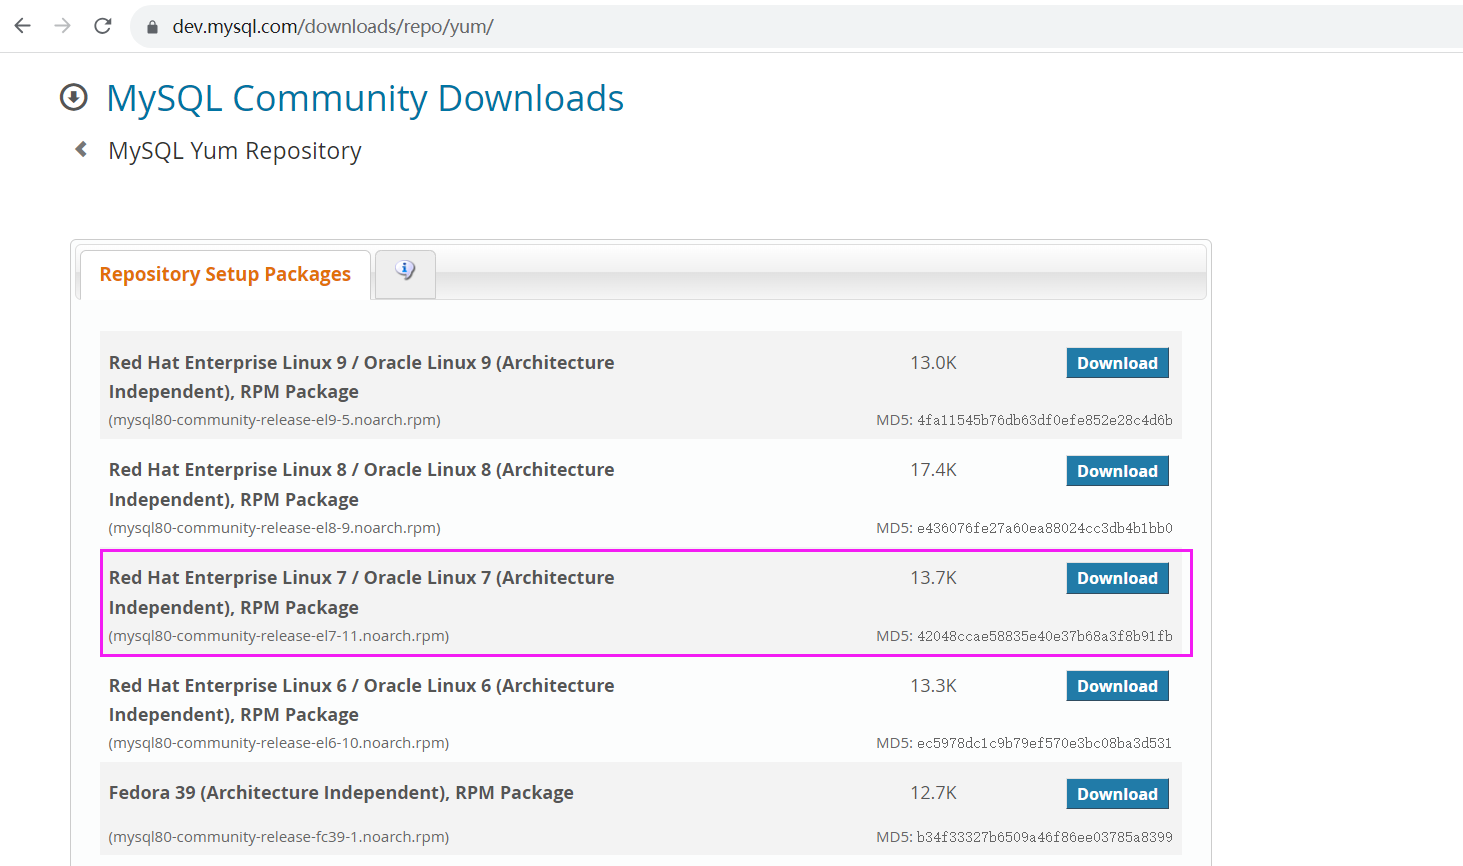This screenshot has width=1463, height=866.
Task: Open the MySQL Community Downloads heading link
Action: (365, 98)
